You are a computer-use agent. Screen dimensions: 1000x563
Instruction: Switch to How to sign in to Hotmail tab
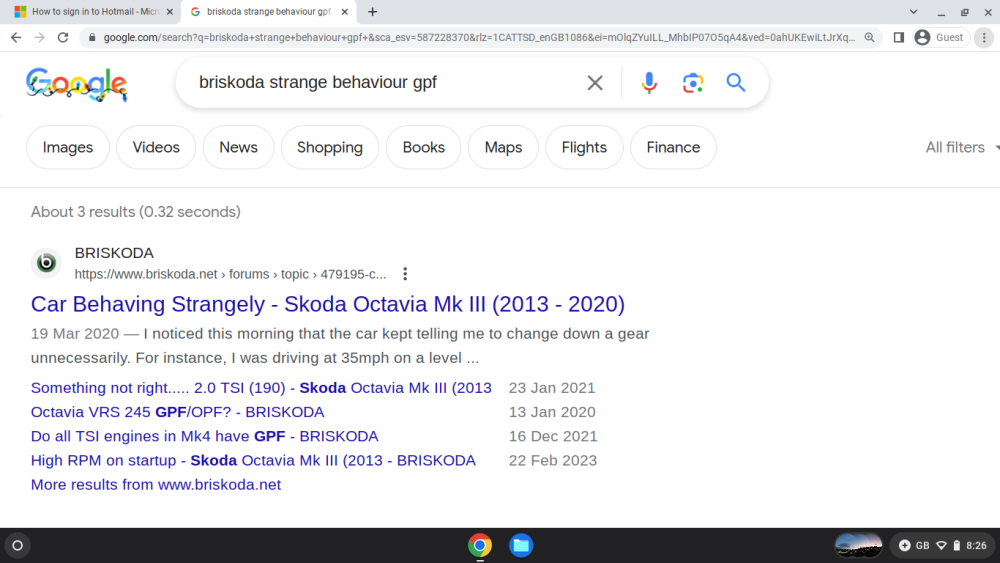pyautogui.click(x=94, y=11)
